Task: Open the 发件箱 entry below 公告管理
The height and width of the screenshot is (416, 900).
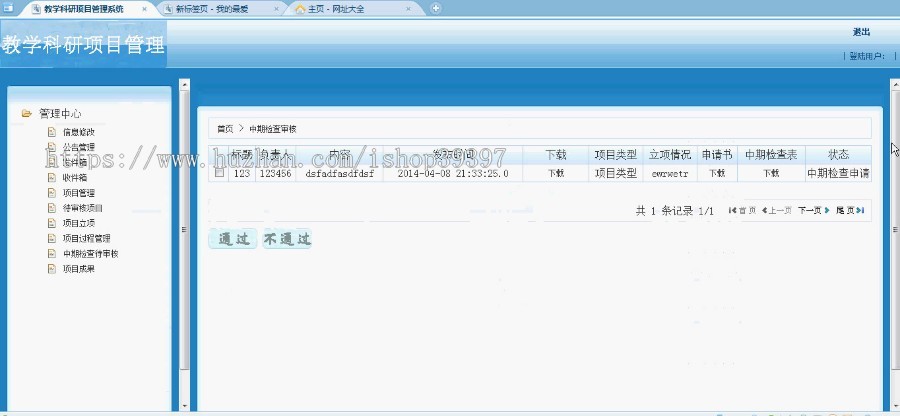Action: (75, 162)
